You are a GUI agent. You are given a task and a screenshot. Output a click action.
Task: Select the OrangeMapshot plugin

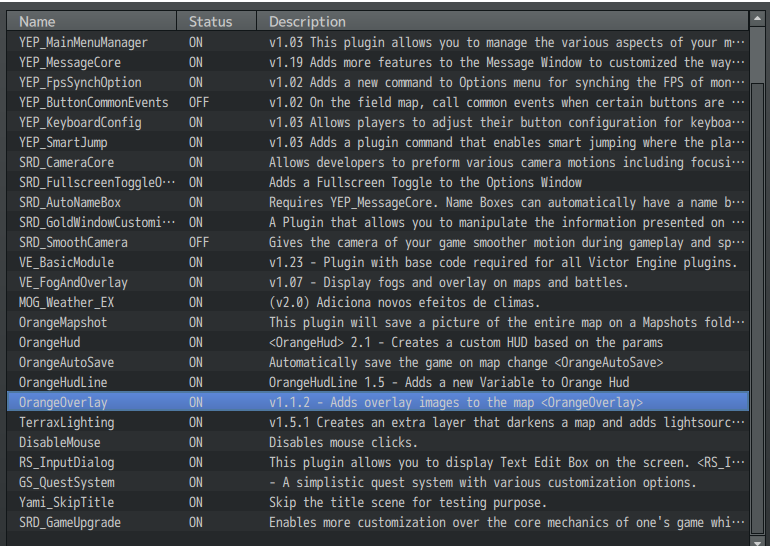point(378,323)
